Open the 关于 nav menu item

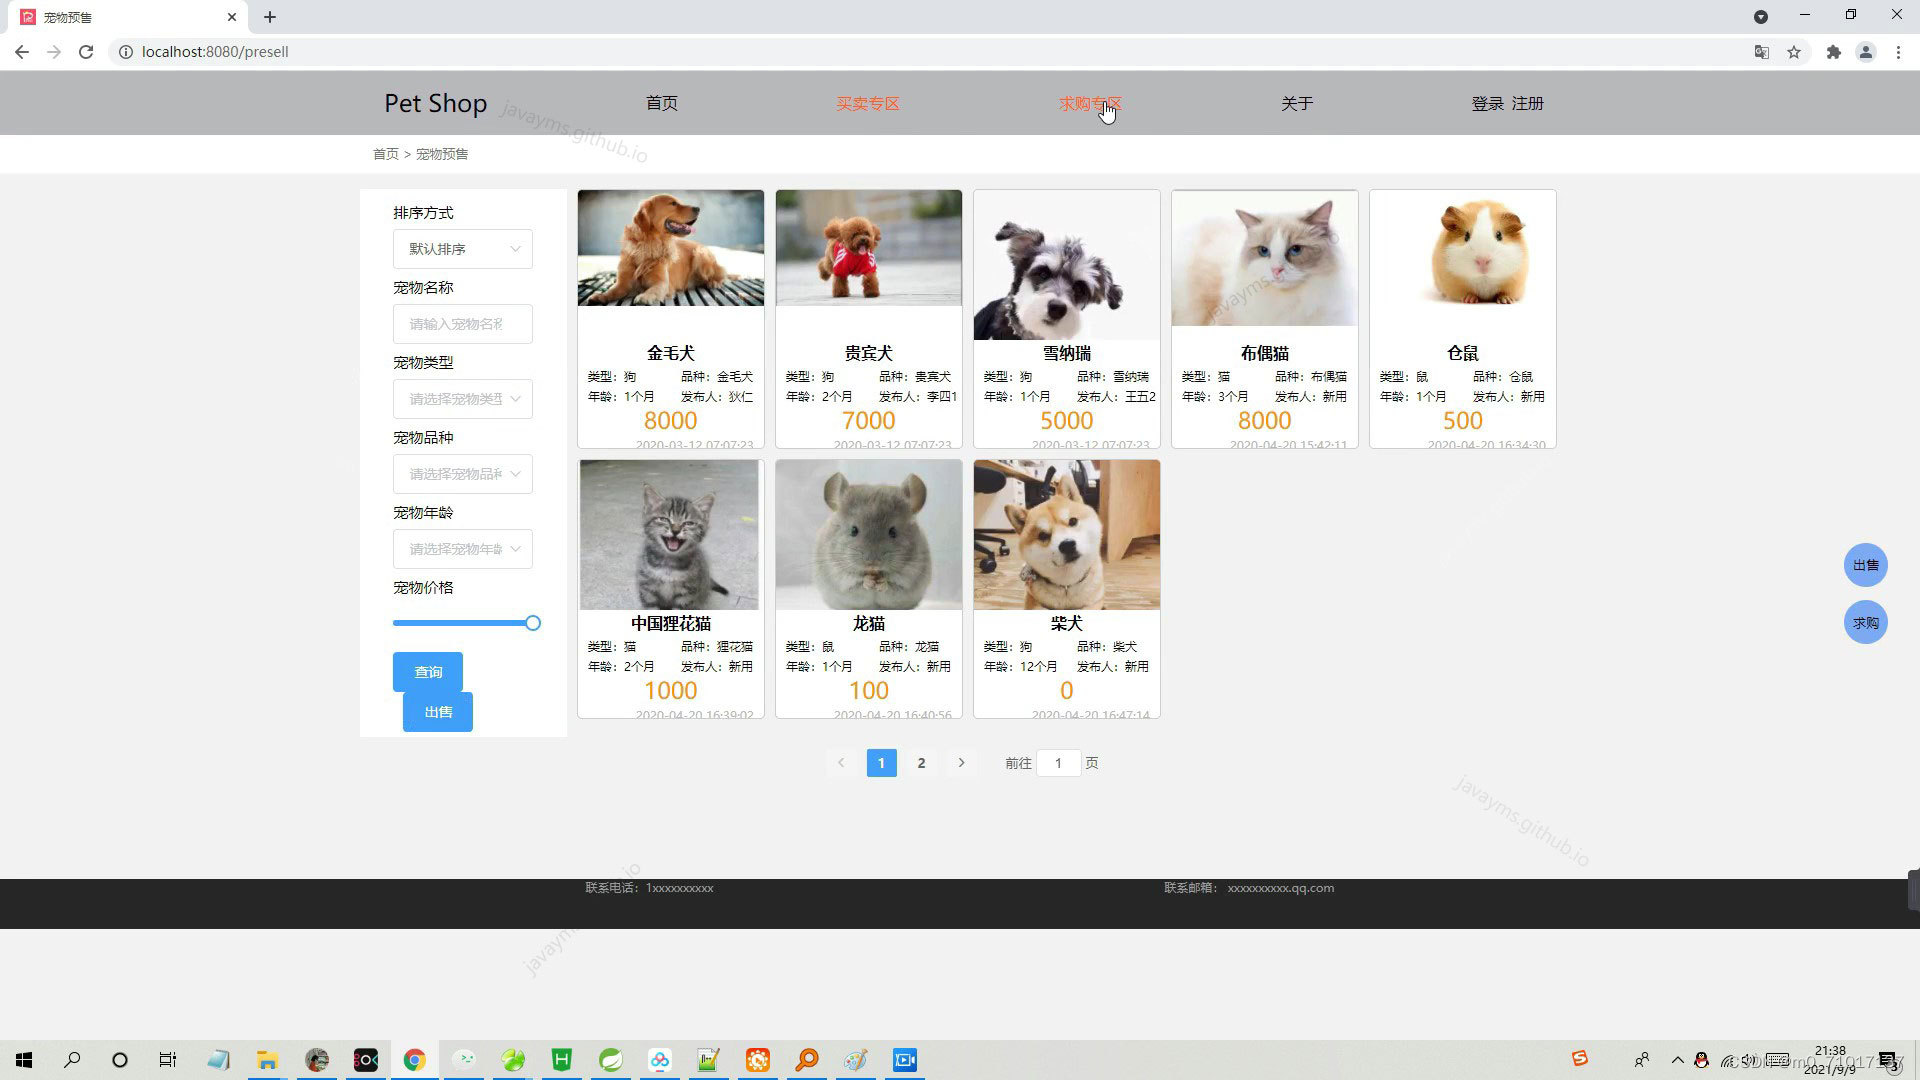pos(1296,103)
